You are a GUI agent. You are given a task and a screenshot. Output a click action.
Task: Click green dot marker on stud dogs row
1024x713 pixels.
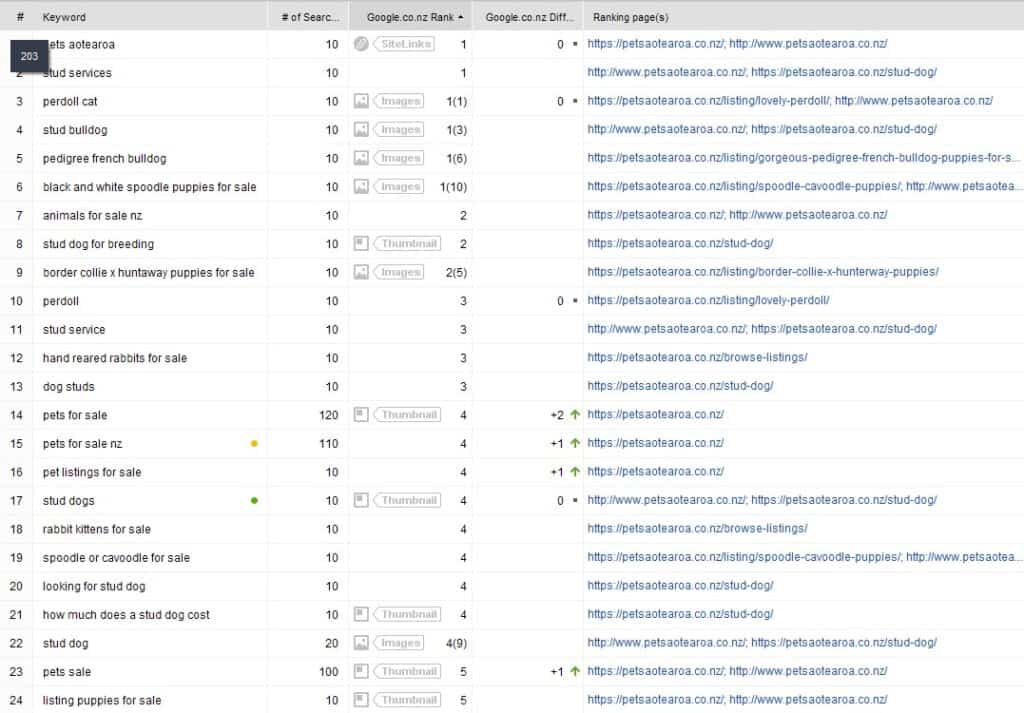[x=254, y=501]
